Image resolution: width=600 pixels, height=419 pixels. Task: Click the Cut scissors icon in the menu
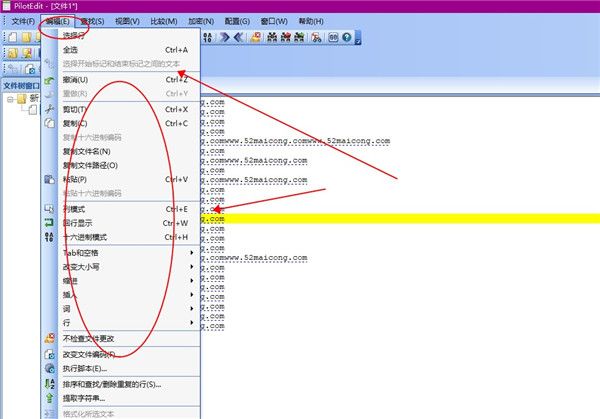point(49,109)
